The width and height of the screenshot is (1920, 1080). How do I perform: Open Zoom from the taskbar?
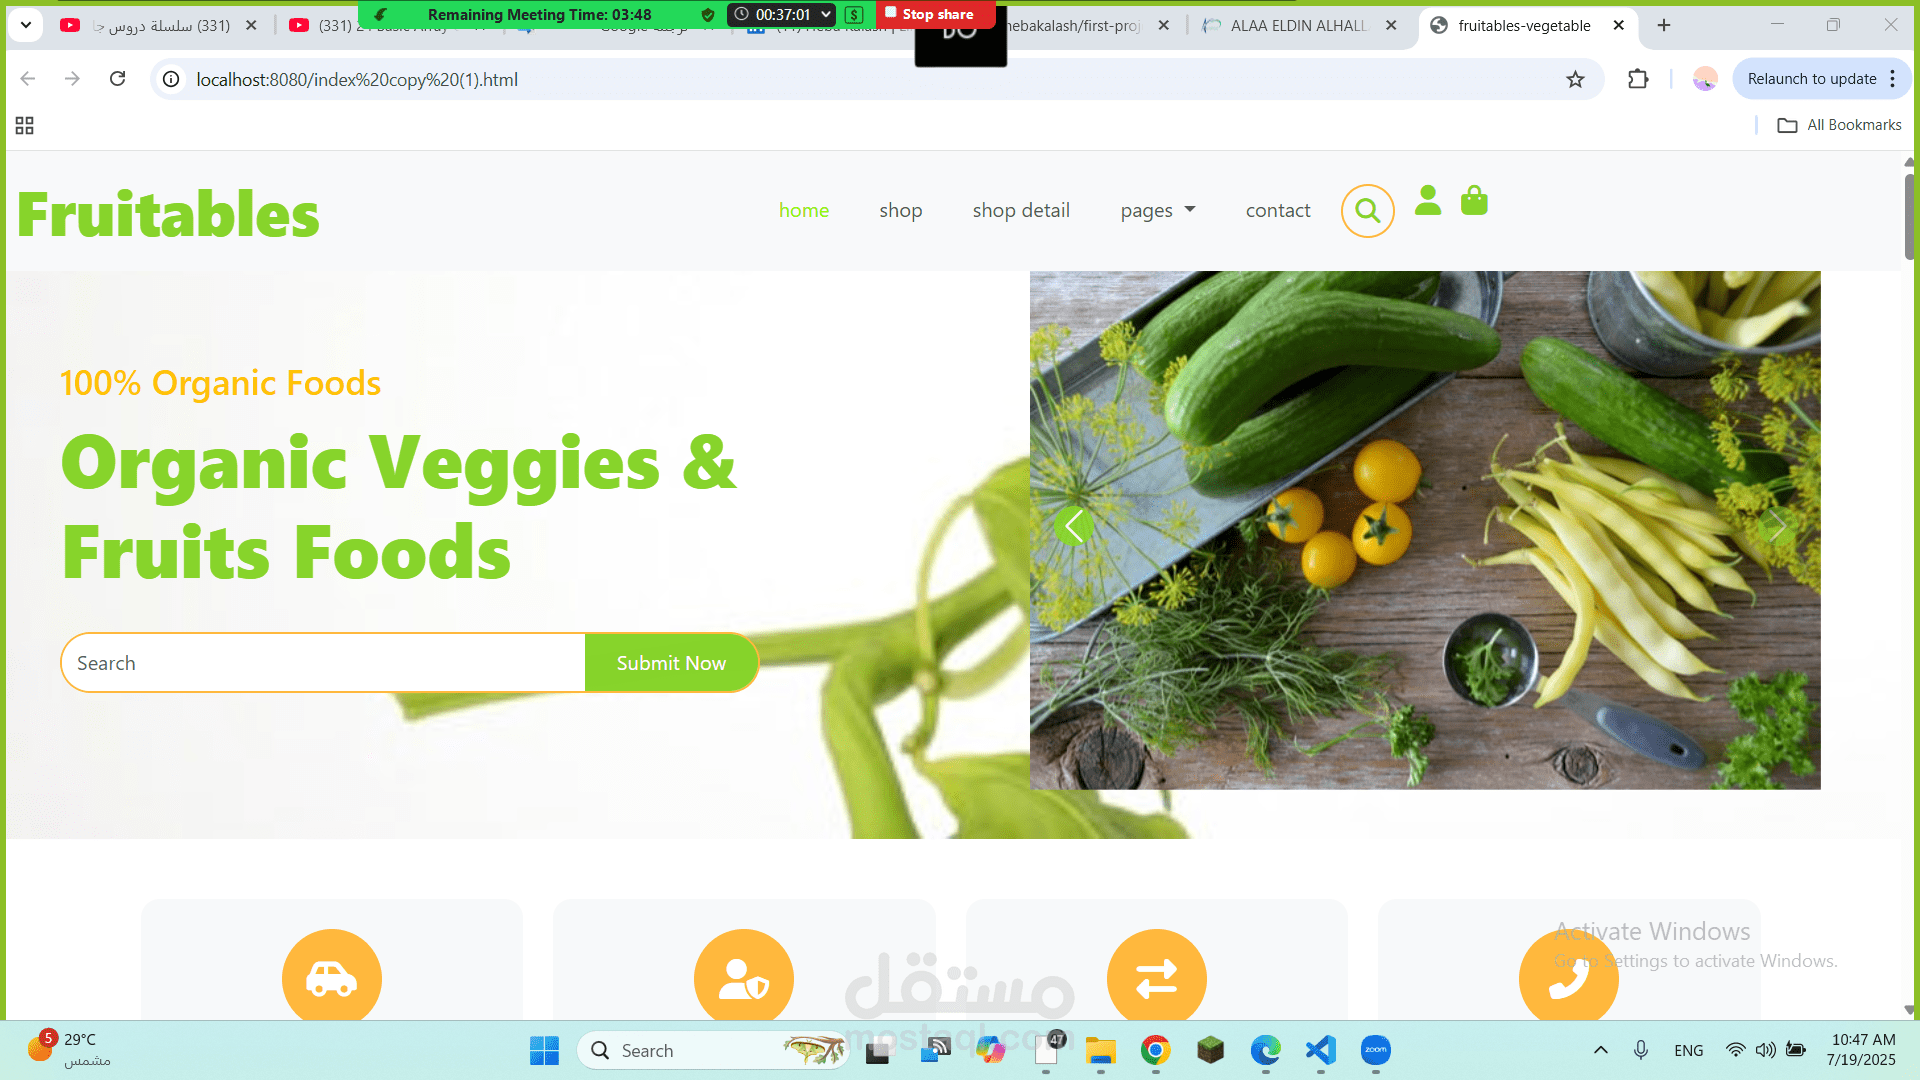[x=1376, y=1050]
